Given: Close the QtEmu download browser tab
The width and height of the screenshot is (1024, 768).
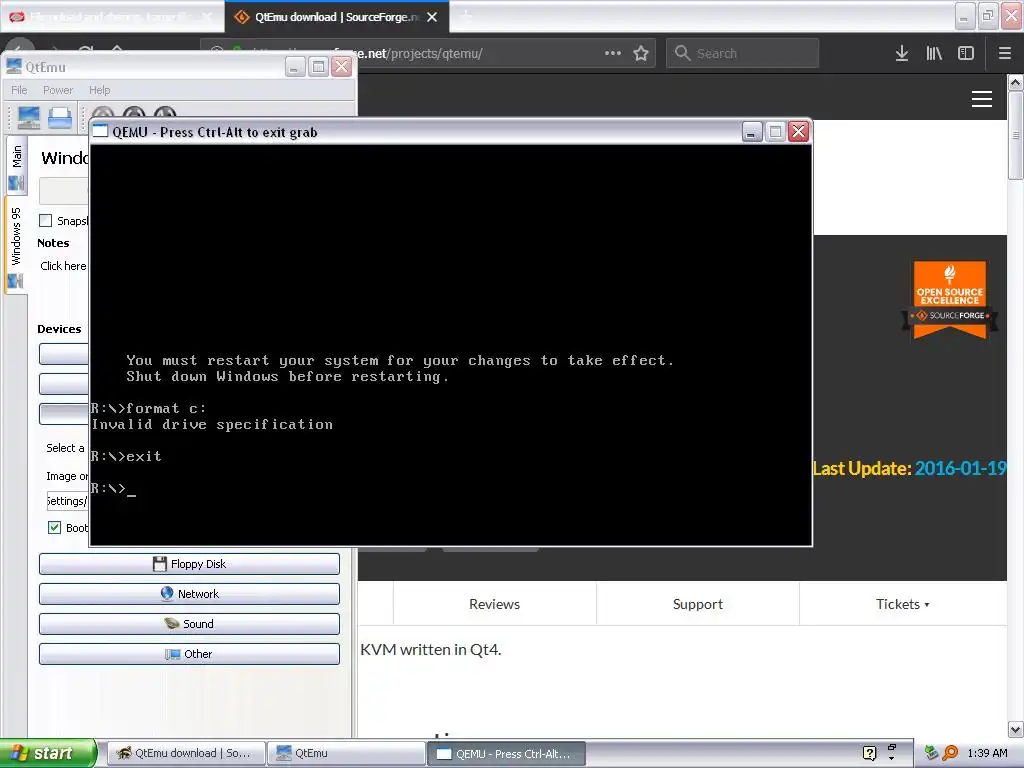Looking at the screenshot, I should point(432,17).
